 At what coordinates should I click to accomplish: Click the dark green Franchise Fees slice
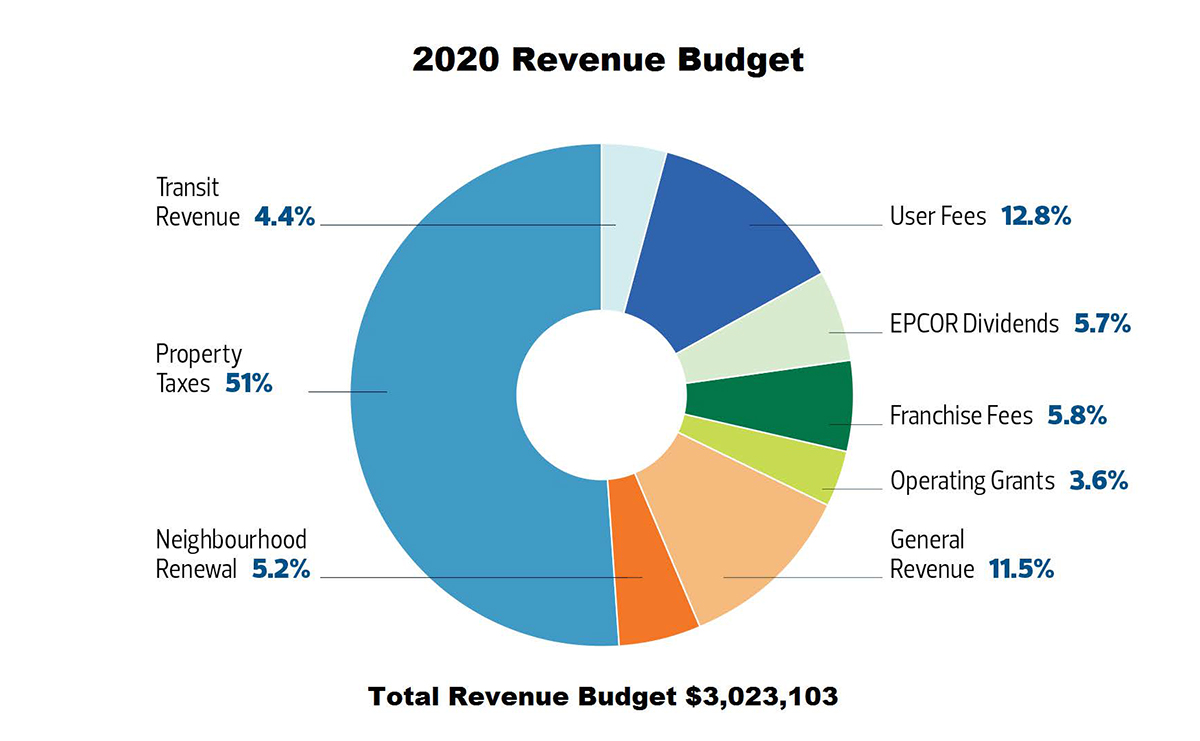pyautogui.click(x=790, y=404)
